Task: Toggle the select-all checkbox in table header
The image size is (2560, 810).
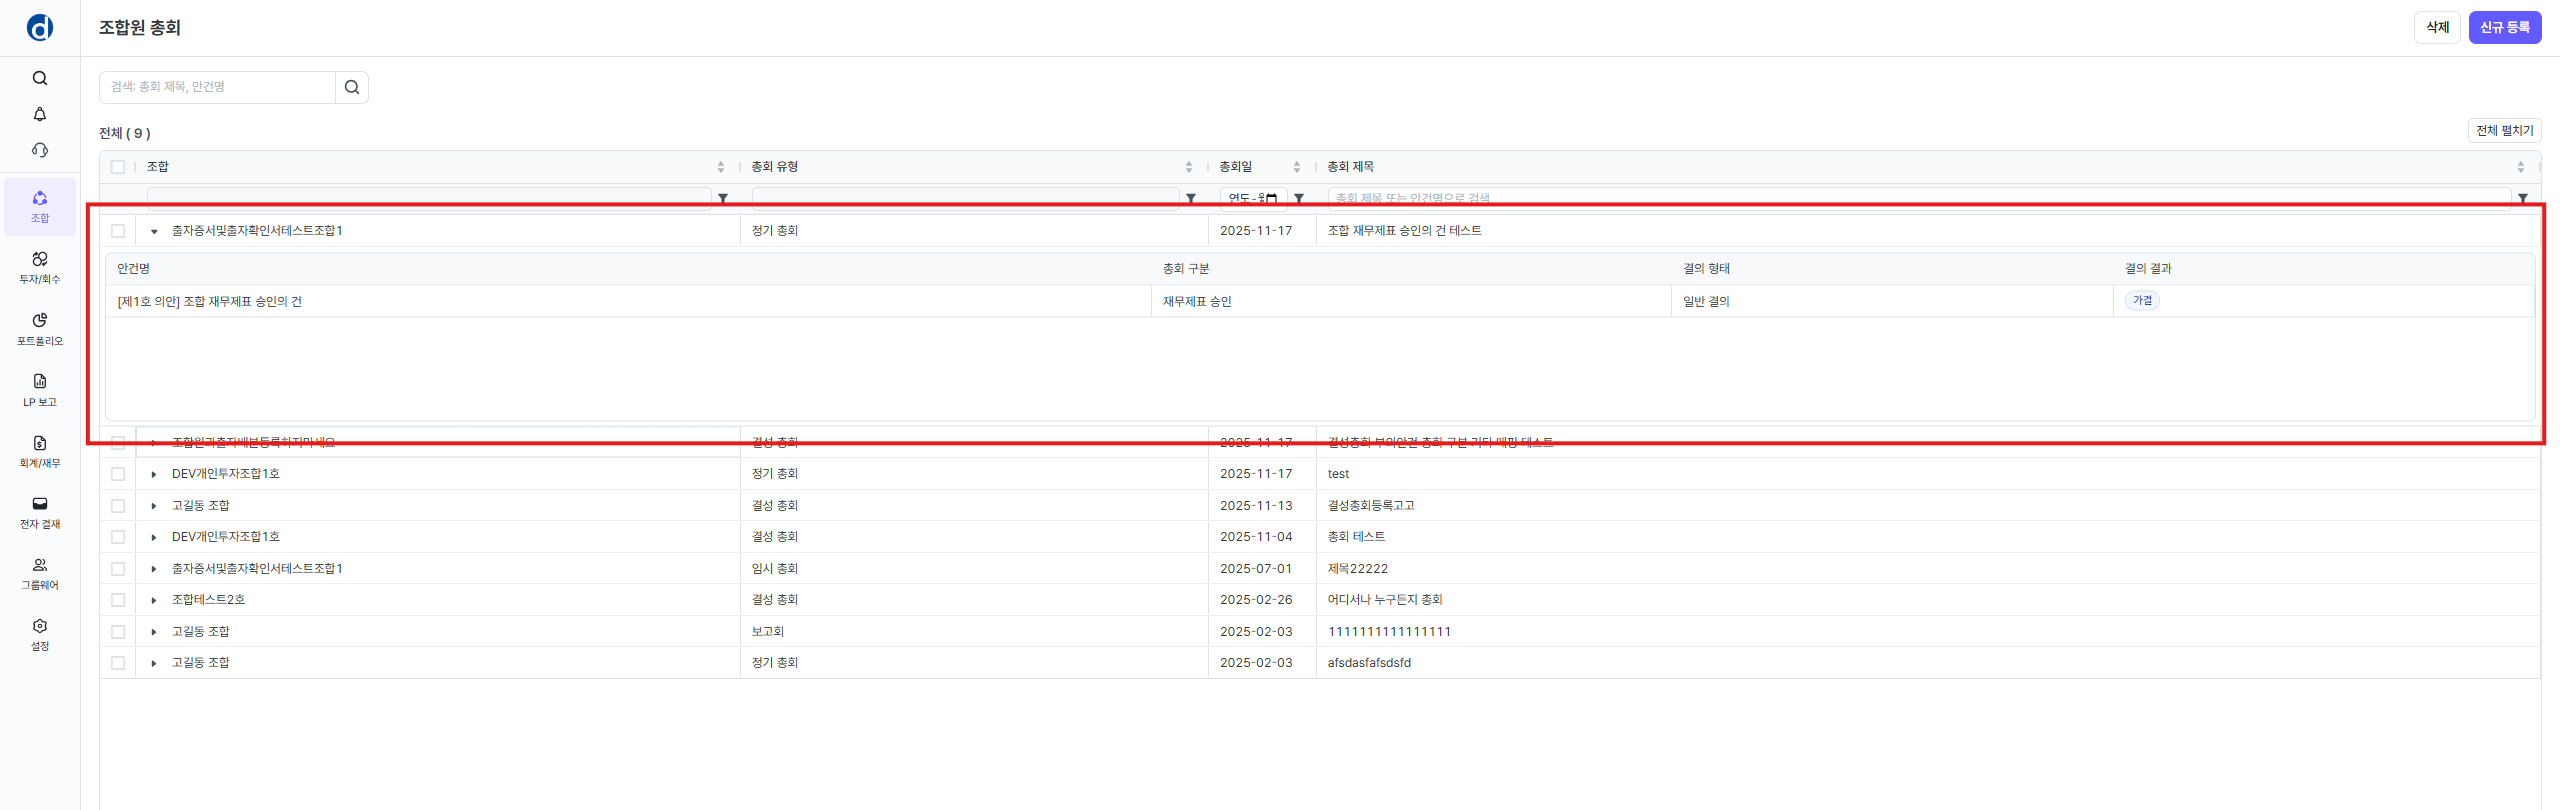Action: point(118,167)
